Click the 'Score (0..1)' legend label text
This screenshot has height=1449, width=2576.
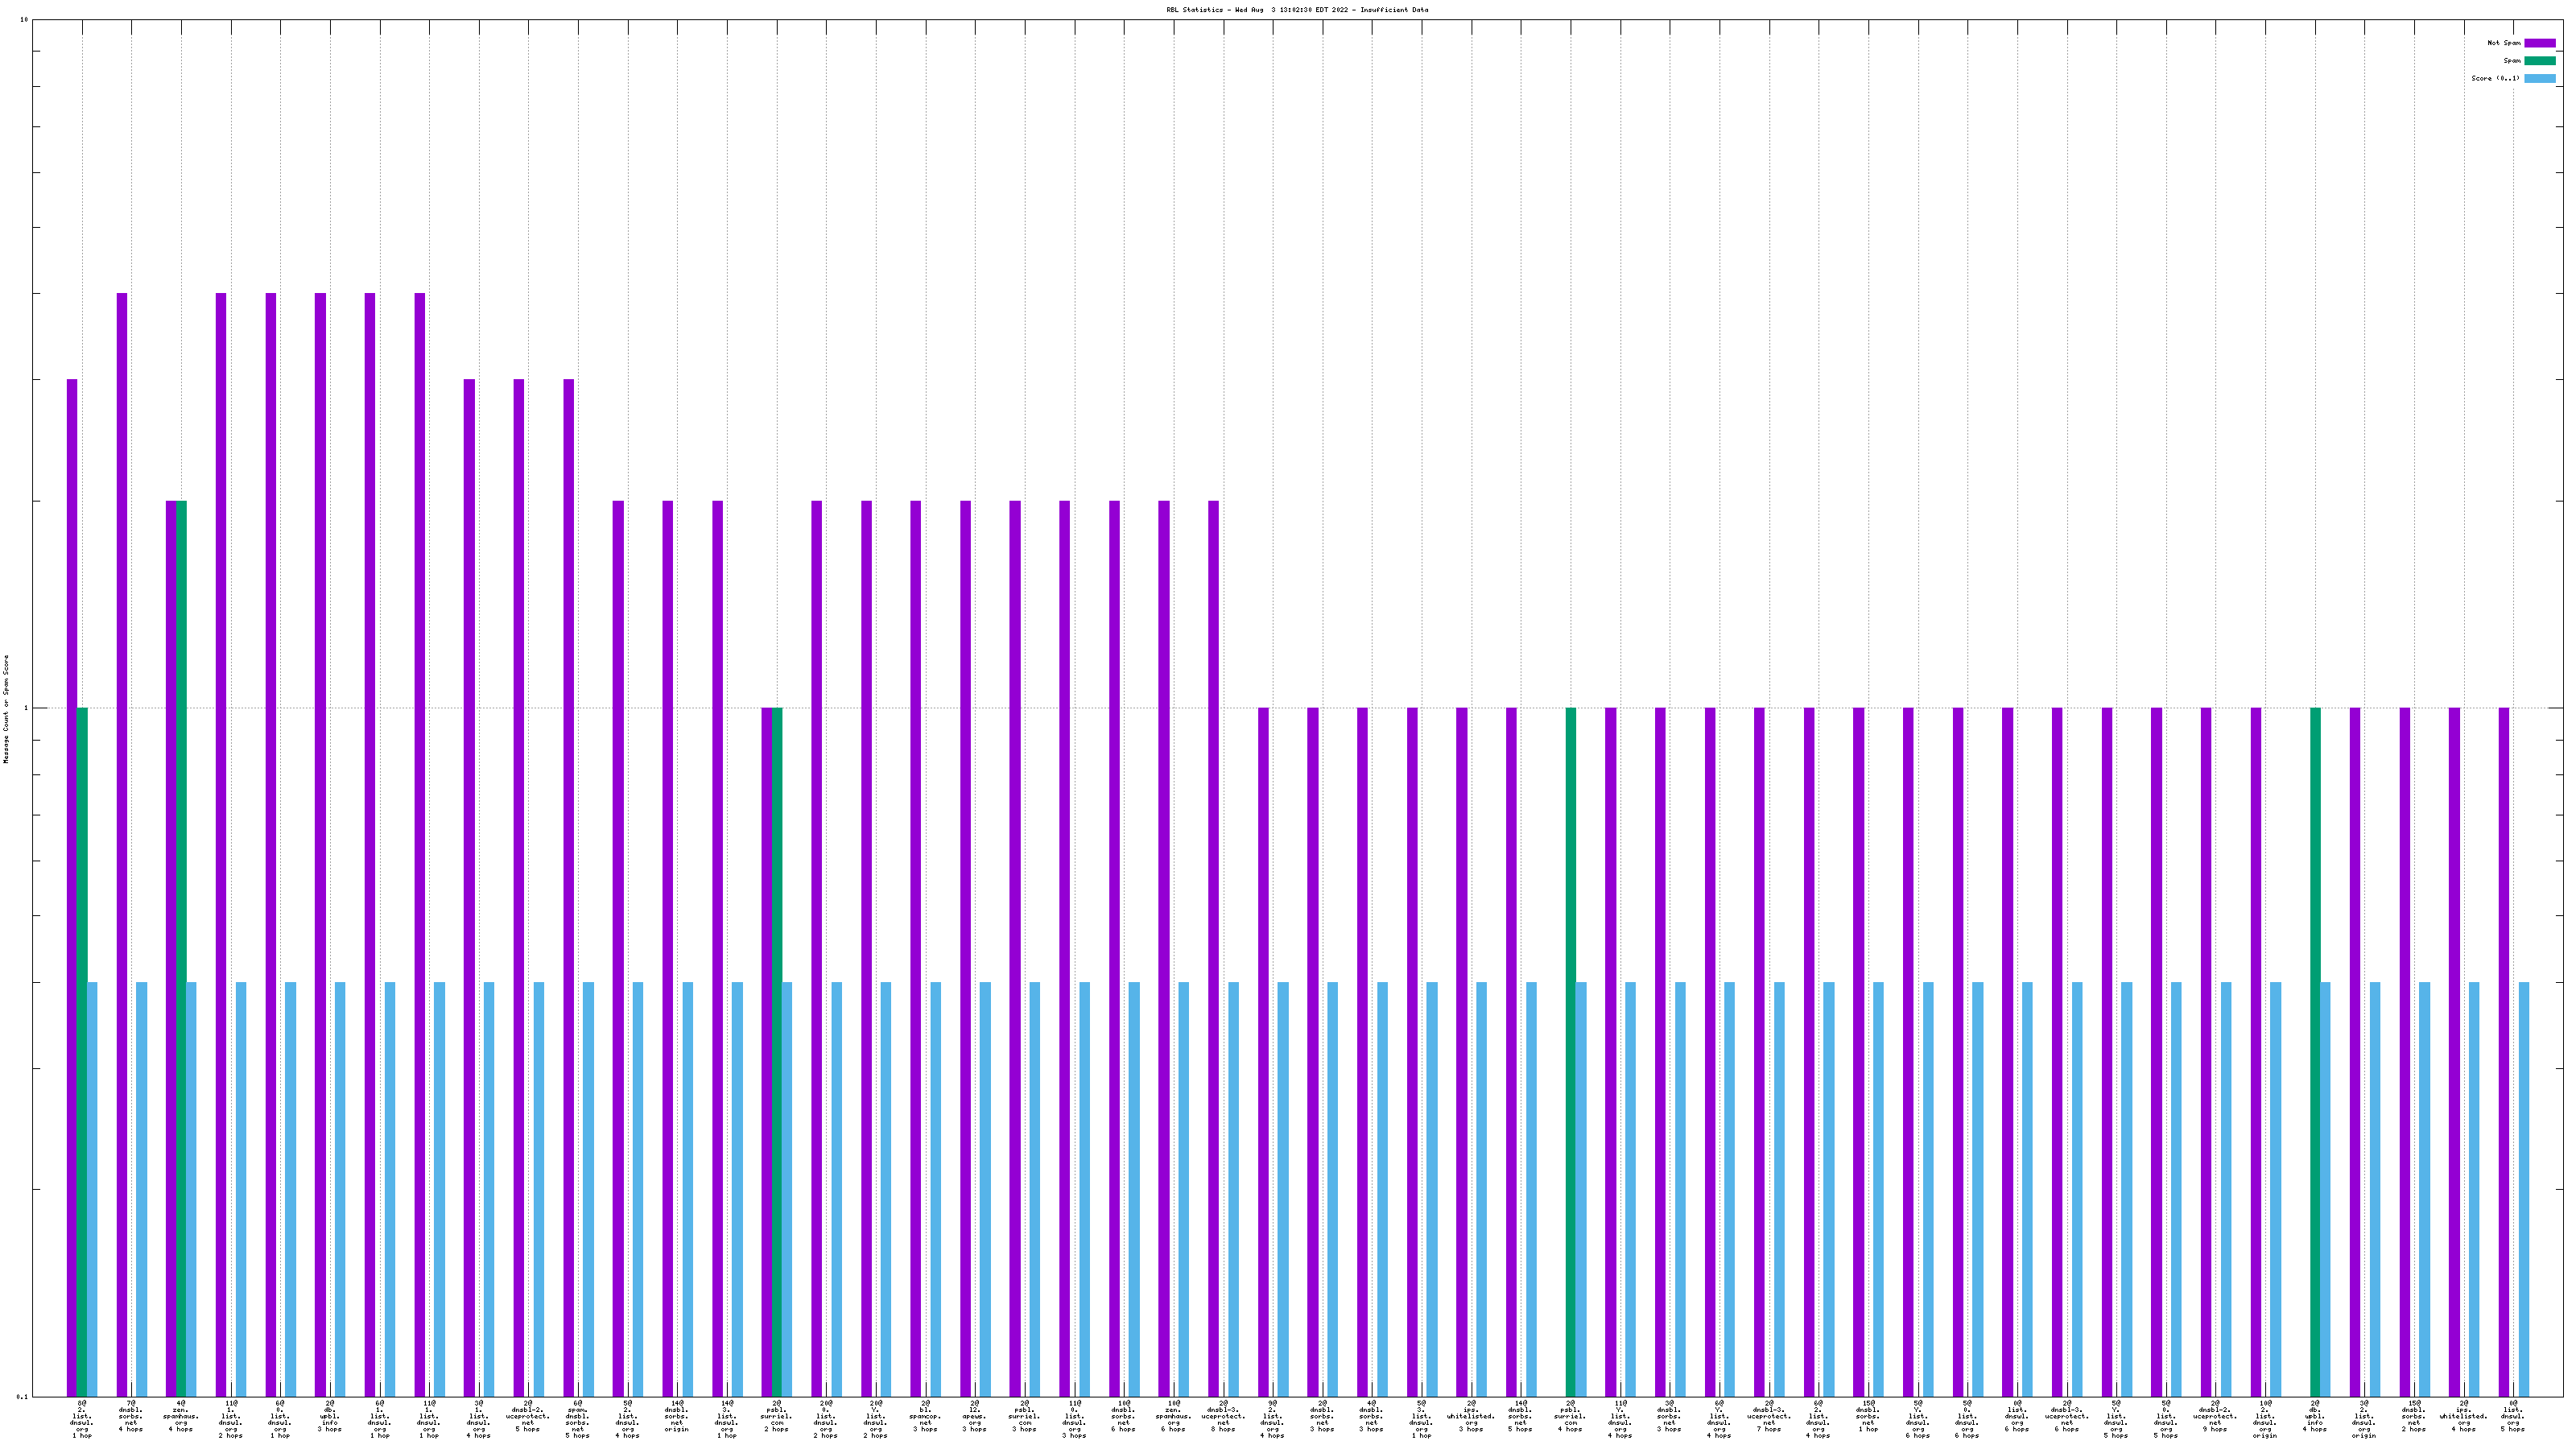(2495, 78)
